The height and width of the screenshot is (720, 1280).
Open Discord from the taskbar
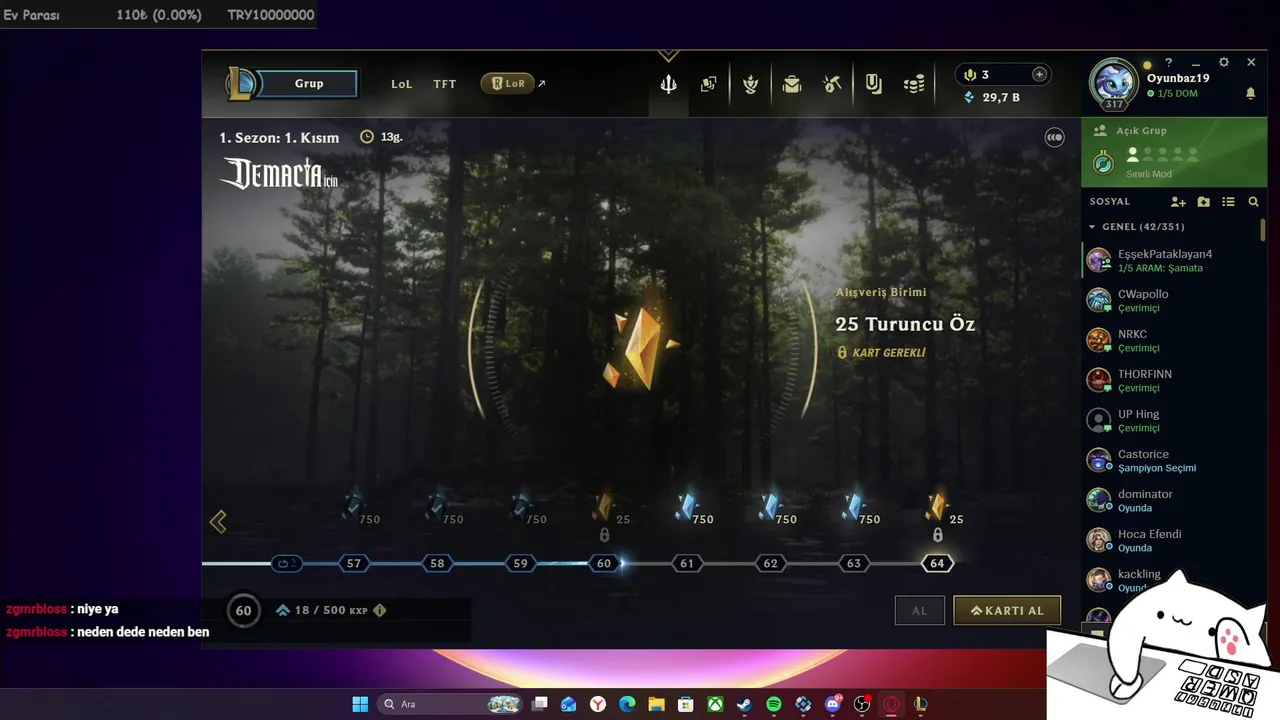(x=833, y=704)
